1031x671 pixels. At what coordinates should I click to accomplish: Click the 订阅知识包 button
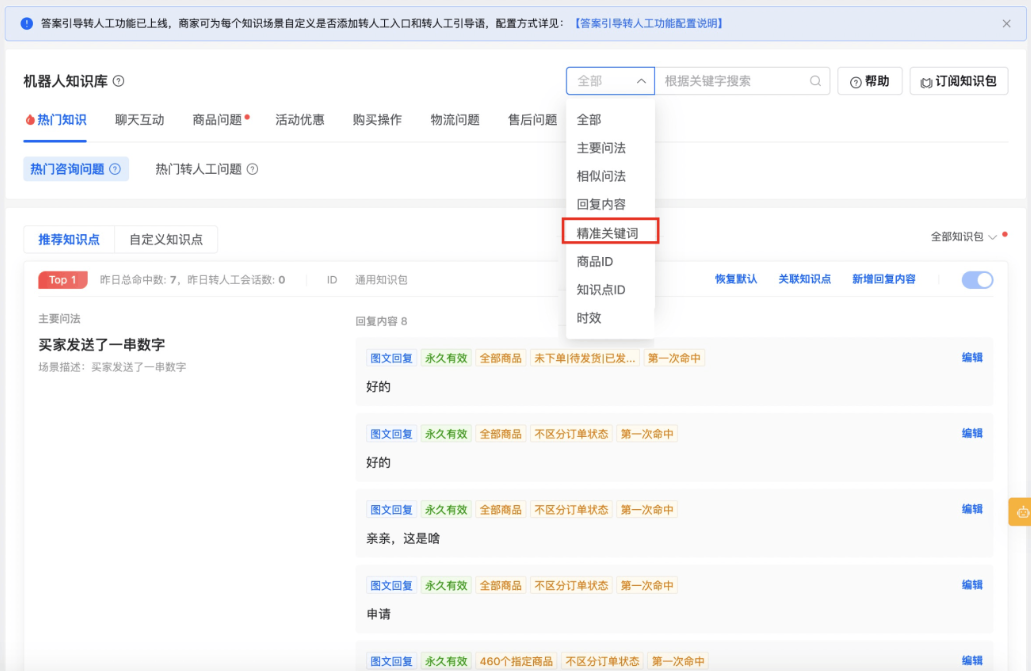[958, 81]
